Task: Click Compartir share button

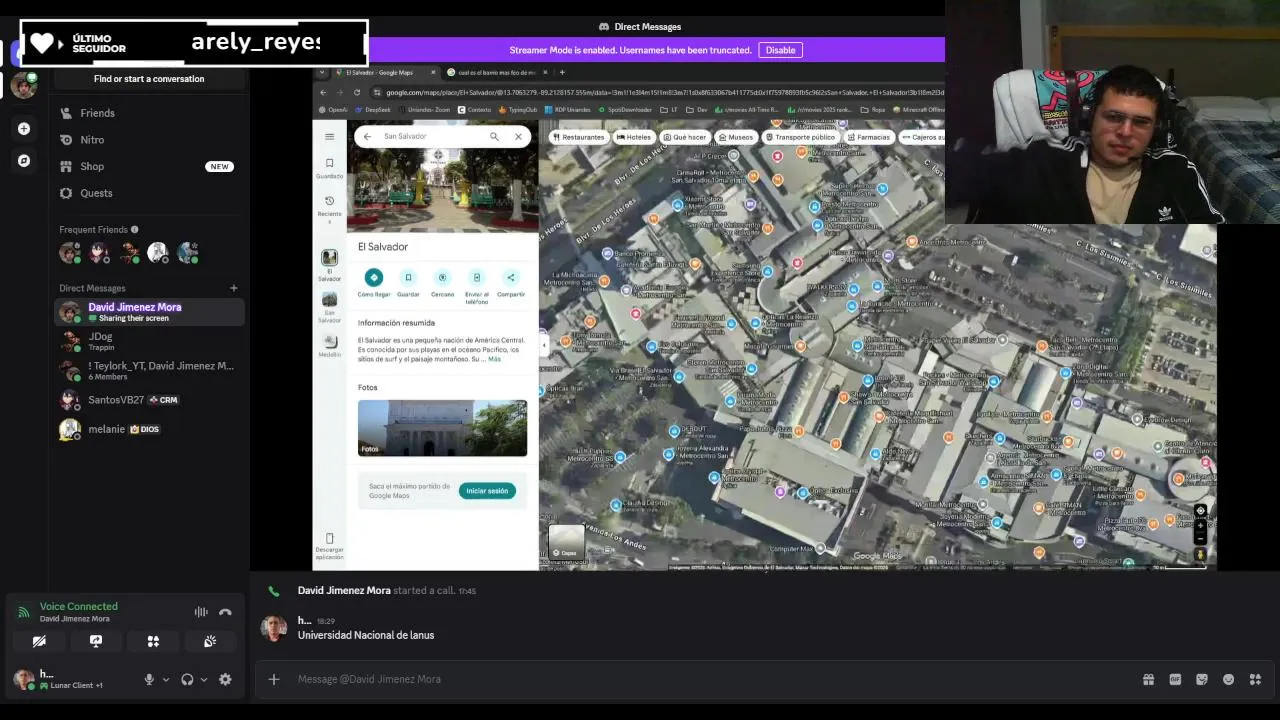Action: pos(511,283)
